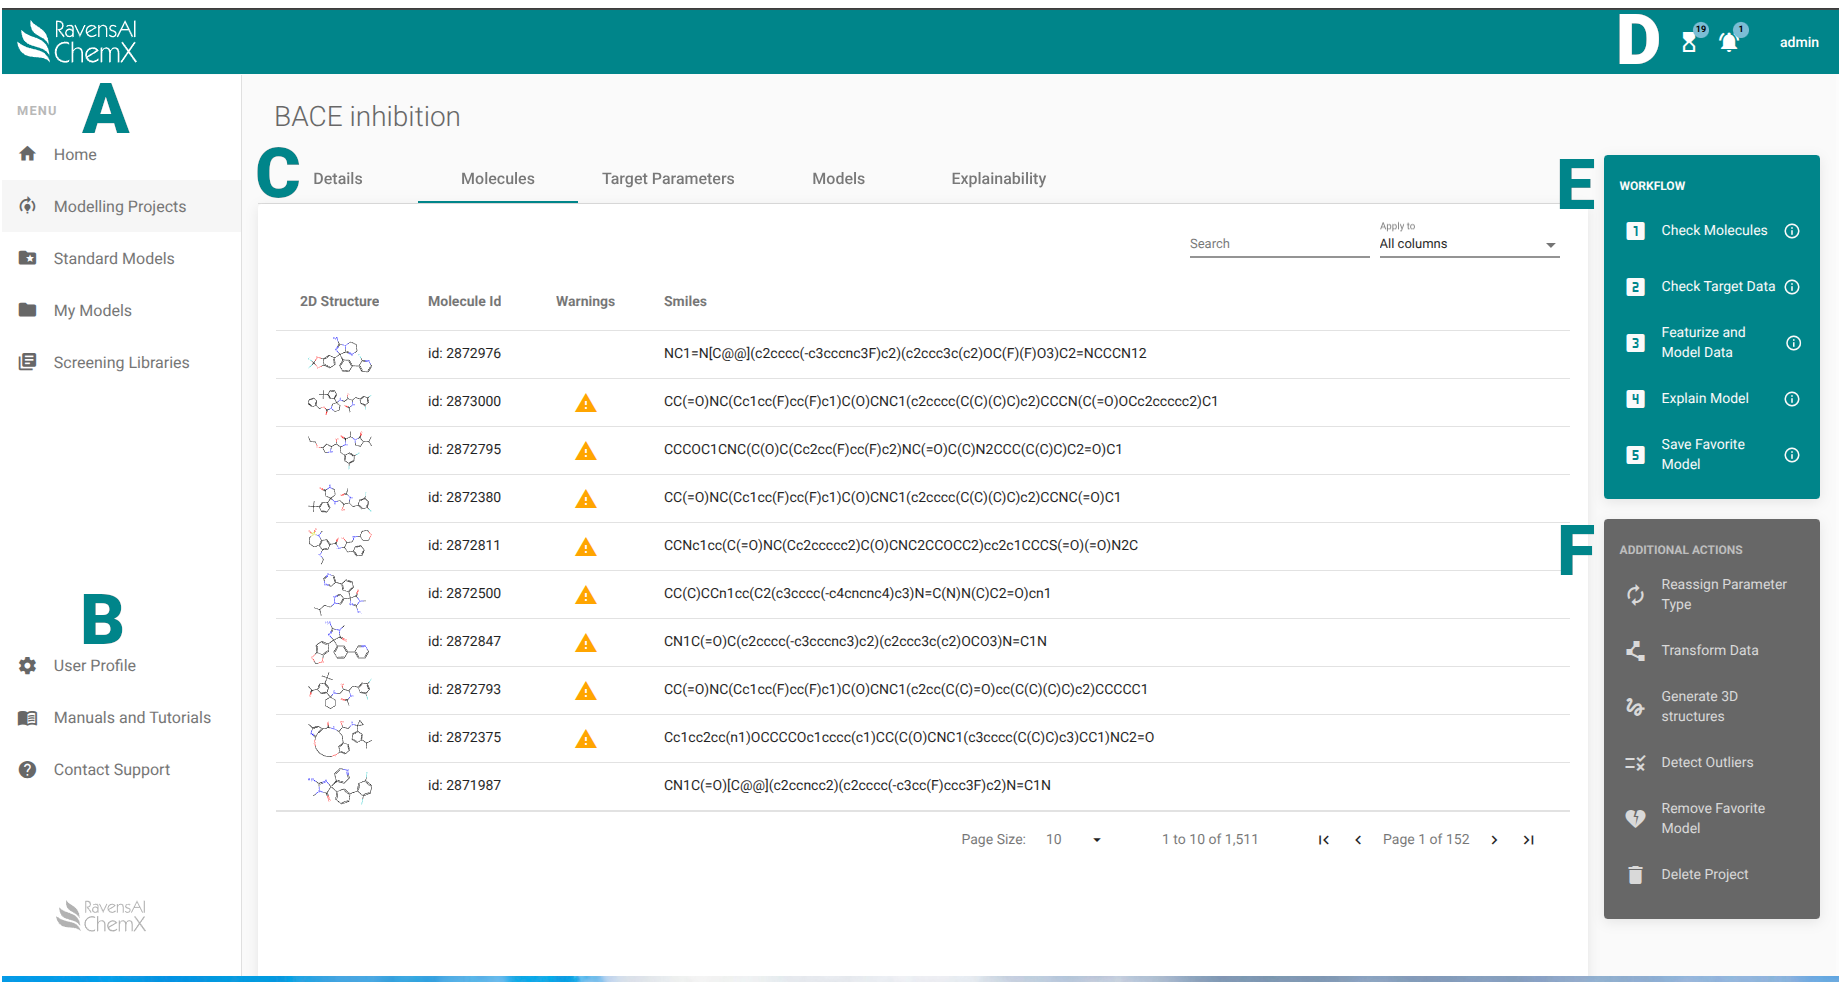Image resolution: width=1840 pixels, height=984 pixels.
Task: Open the Apply to columns dropdown
Action: pos(1468,244)
